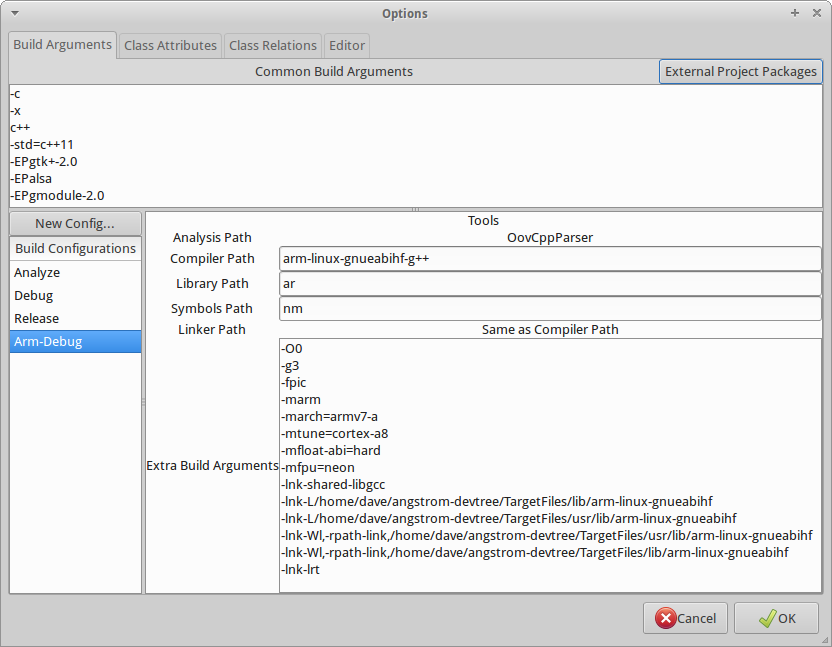Click the Build Configurations column header

[75, 248]
